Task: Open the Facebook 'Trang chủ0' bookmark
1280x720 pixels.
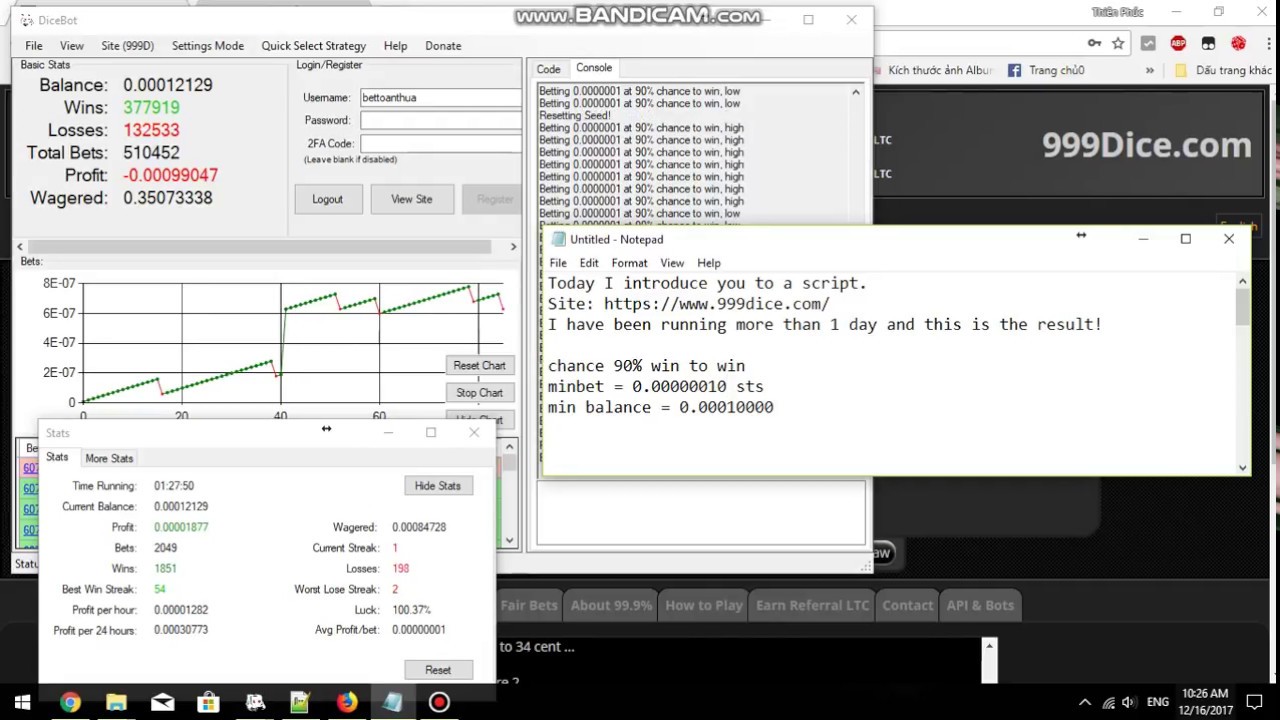Action: (x=1046, y=70)
